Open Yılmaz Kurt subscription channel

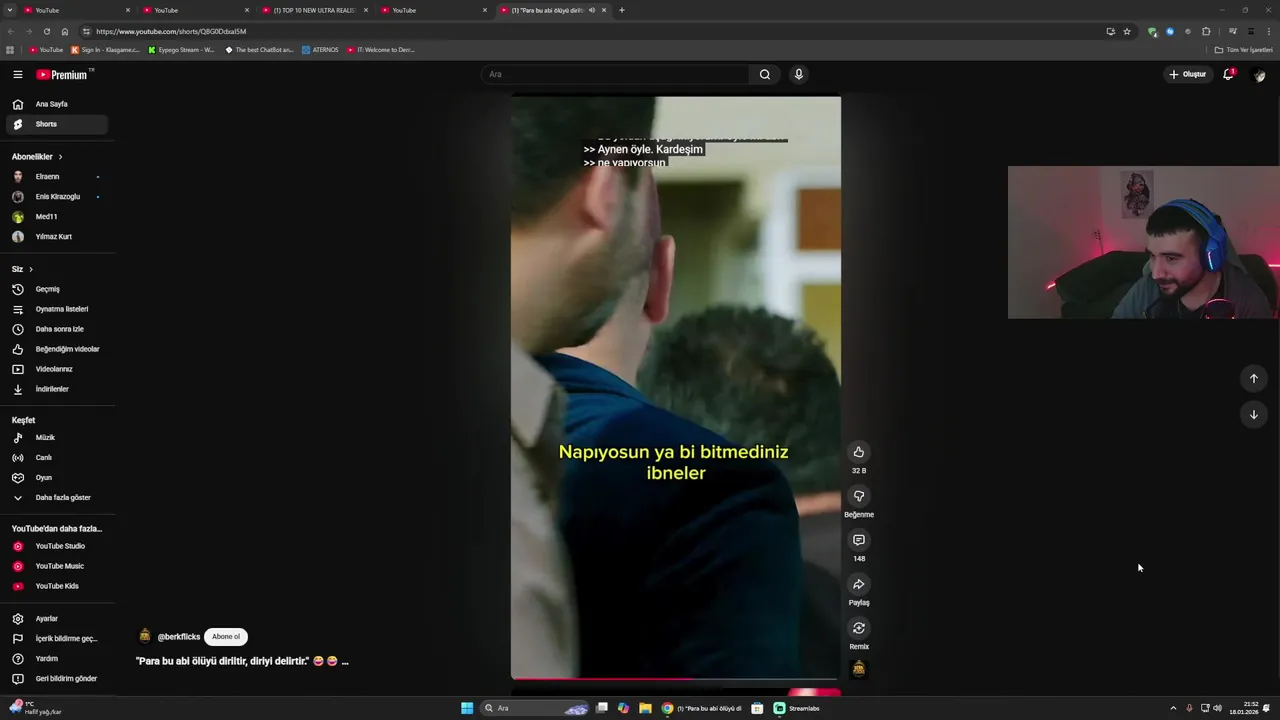coord(56,237)
